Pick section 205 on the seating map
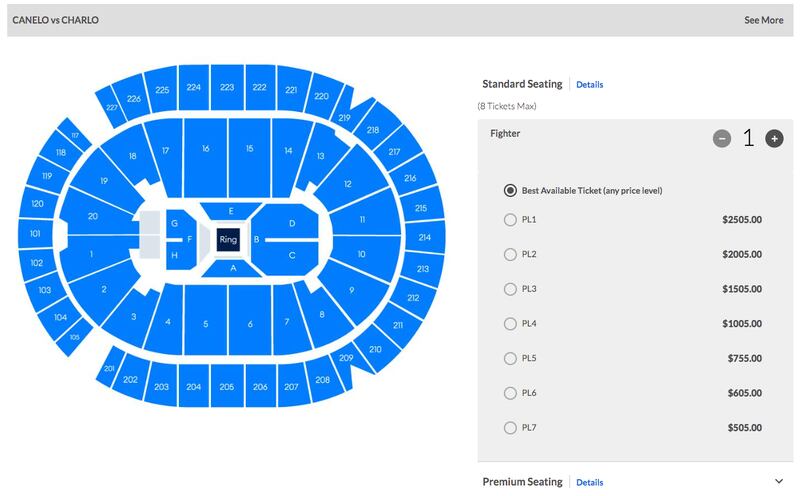 pos(227,386)
